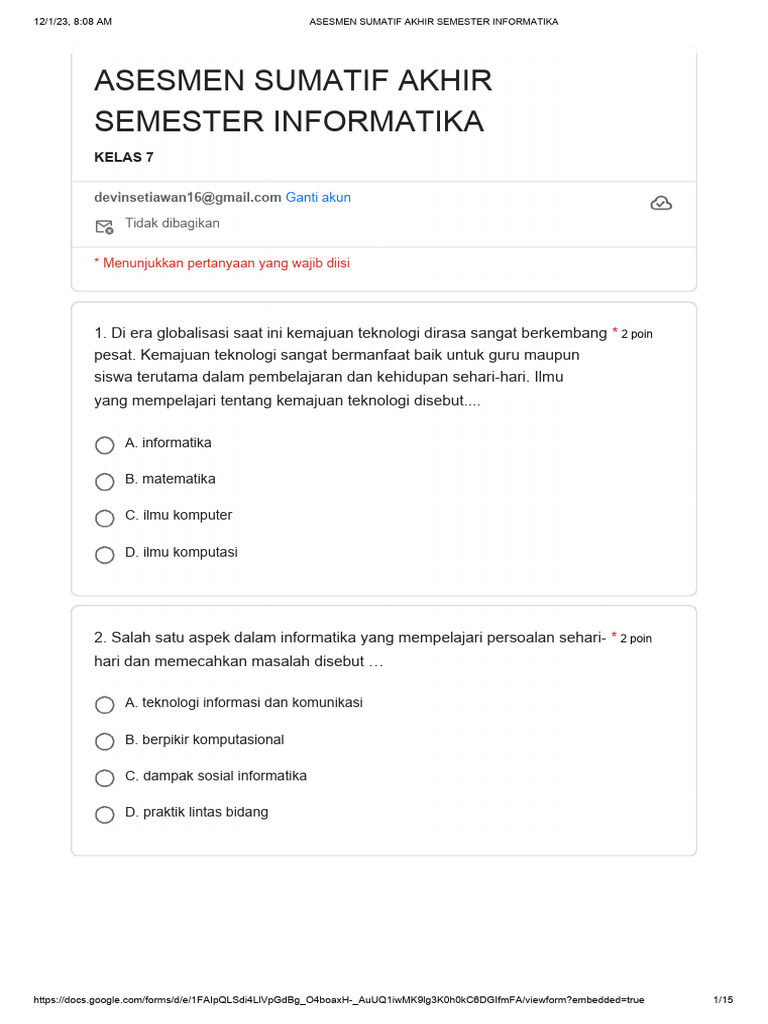Click question 2 text about aspek informatika
Image resolution: width=768 pixels, height=1024 pixels.
click(350, 649)
